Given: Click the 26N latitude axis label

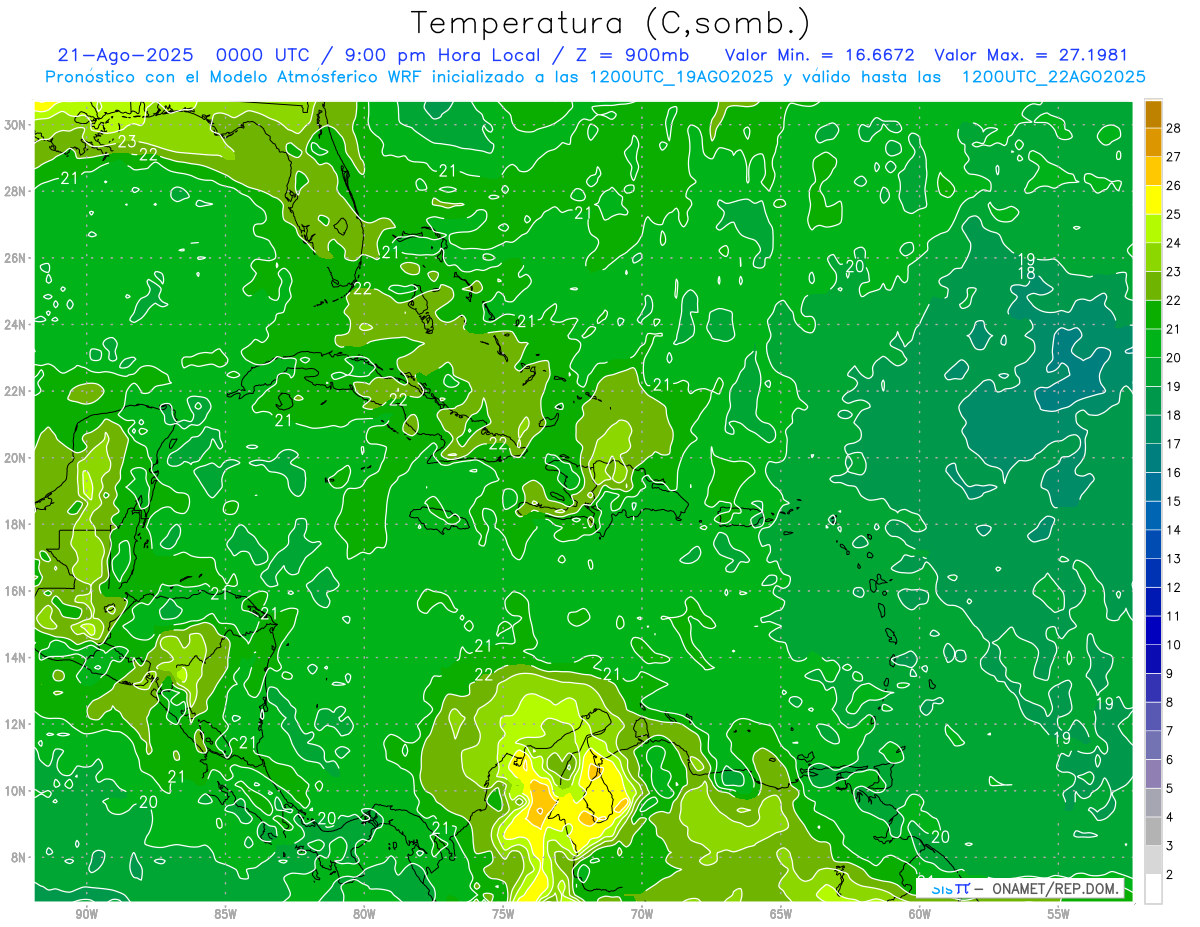Looking at the screenshot, I should coord(17,257).
